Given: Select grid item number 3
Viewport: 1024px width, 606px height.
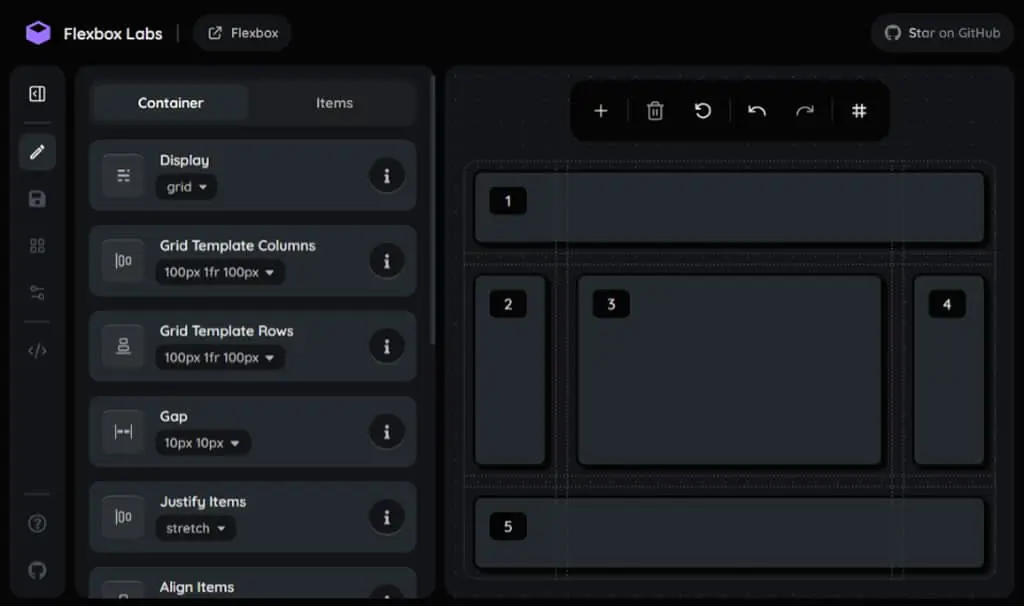Looking at the screenshot, I should coord(729,370).
